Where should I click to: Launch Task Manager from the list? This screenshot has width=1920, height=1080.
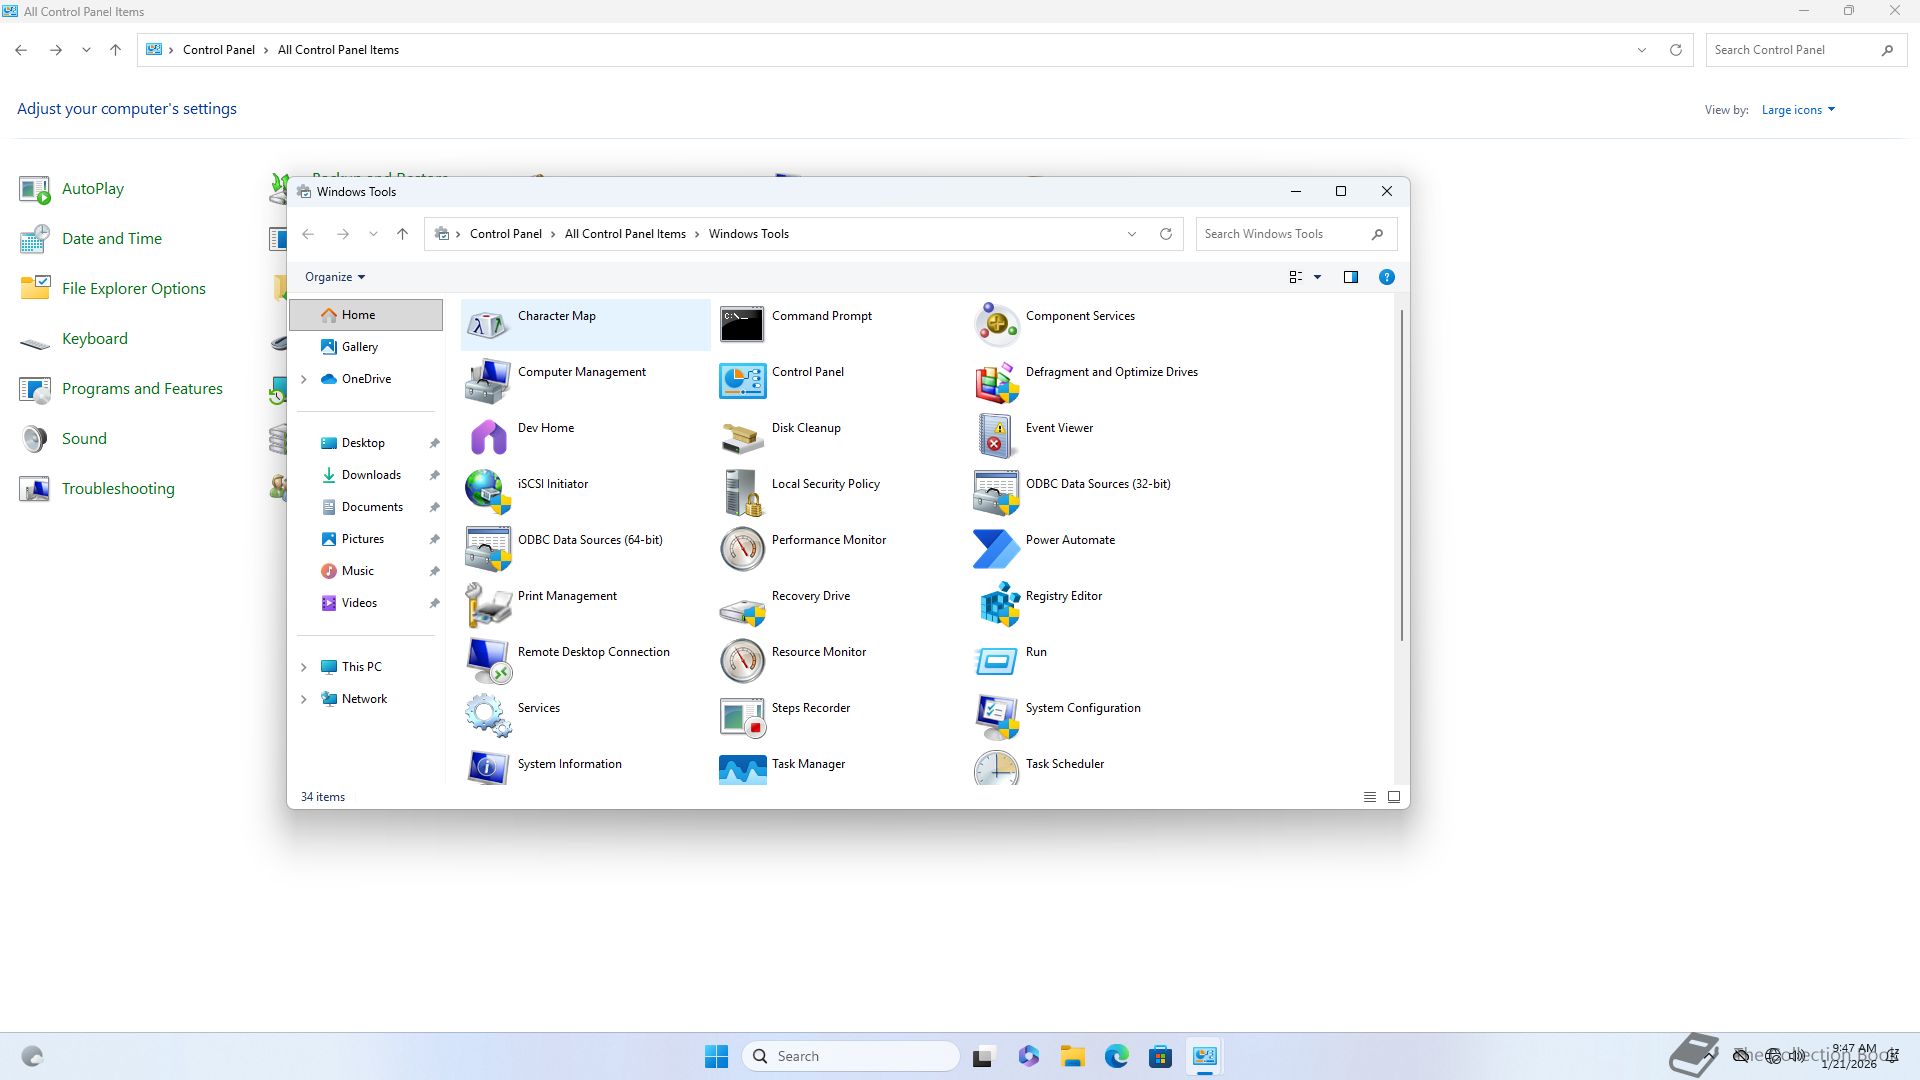point(742,768)
